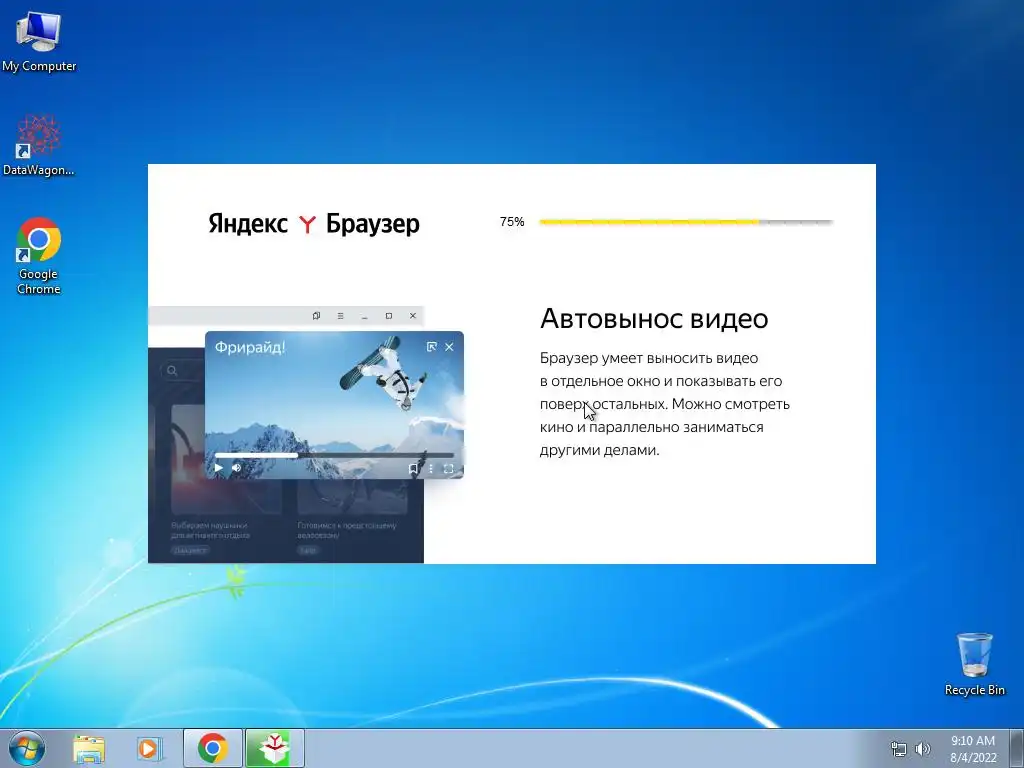Click the Автовынос видео heading
Viewport: 1024px width, 768px height.
click(654, 319)
